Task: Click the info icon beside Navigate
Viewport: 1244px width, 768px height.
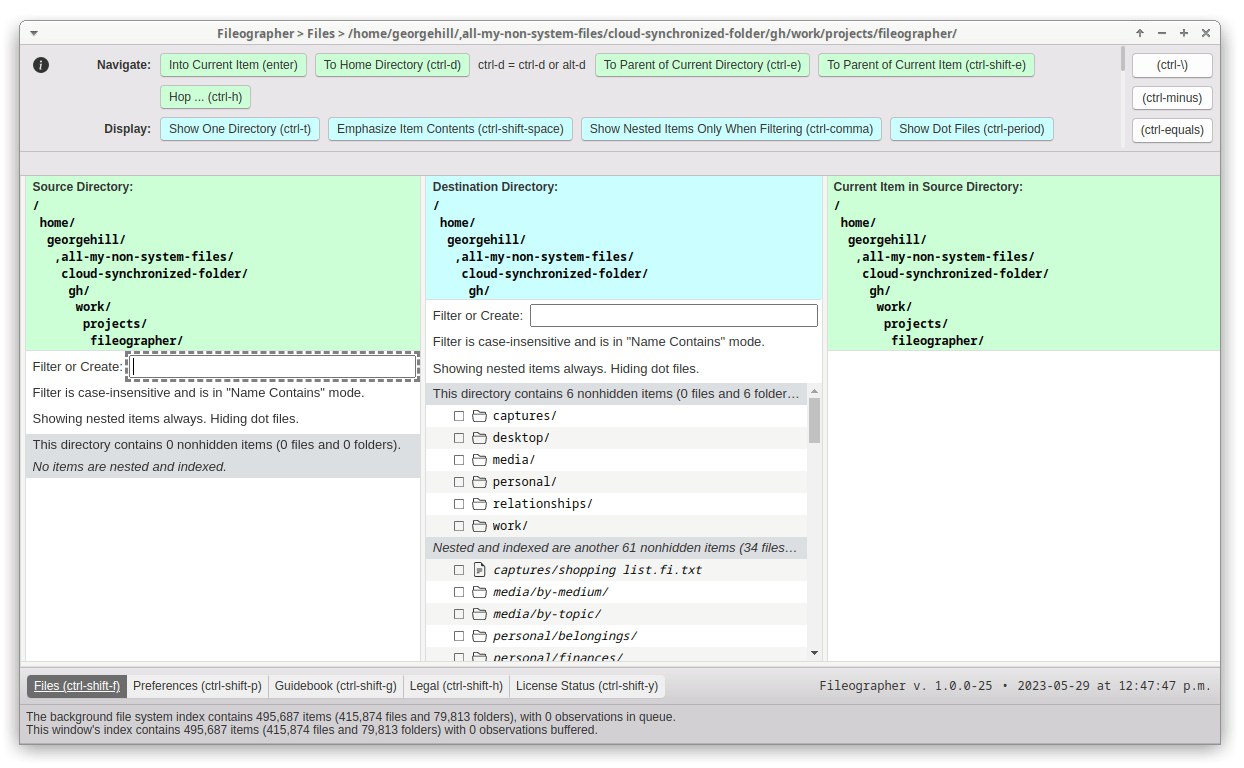Action: click(x=41, y=65)
